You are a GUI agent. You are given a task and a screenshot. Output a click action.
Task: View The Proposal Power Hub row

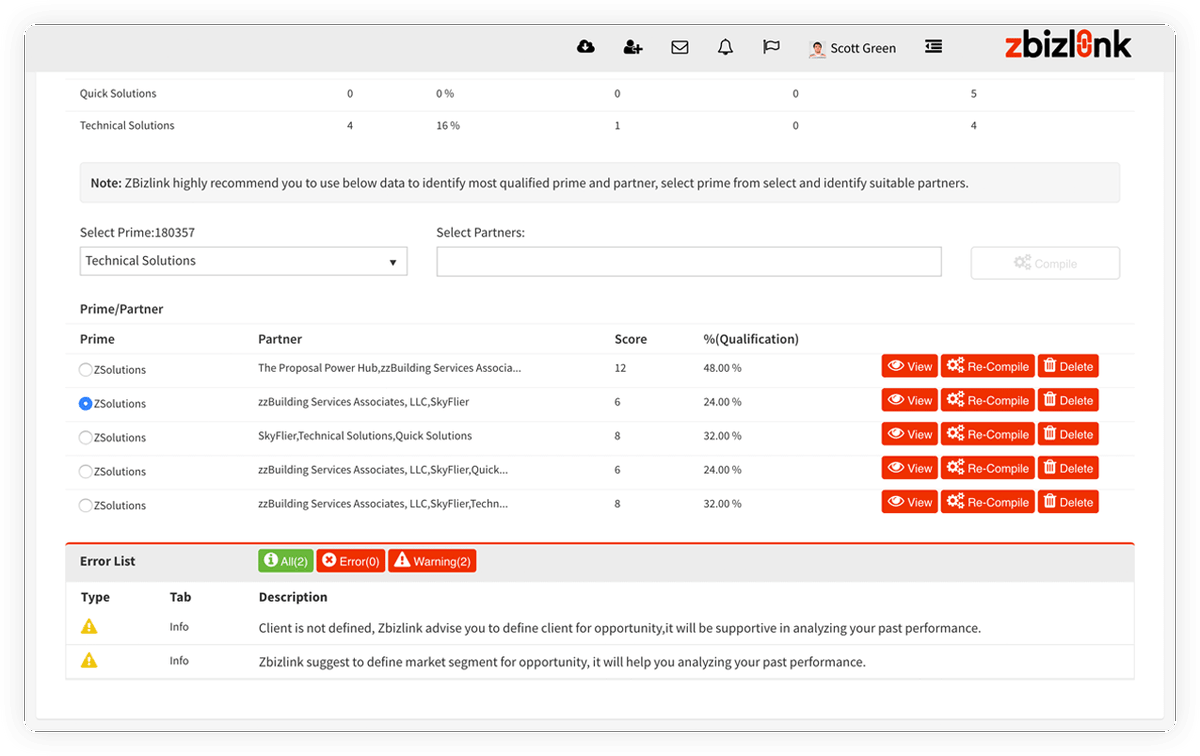pos(909,366)
